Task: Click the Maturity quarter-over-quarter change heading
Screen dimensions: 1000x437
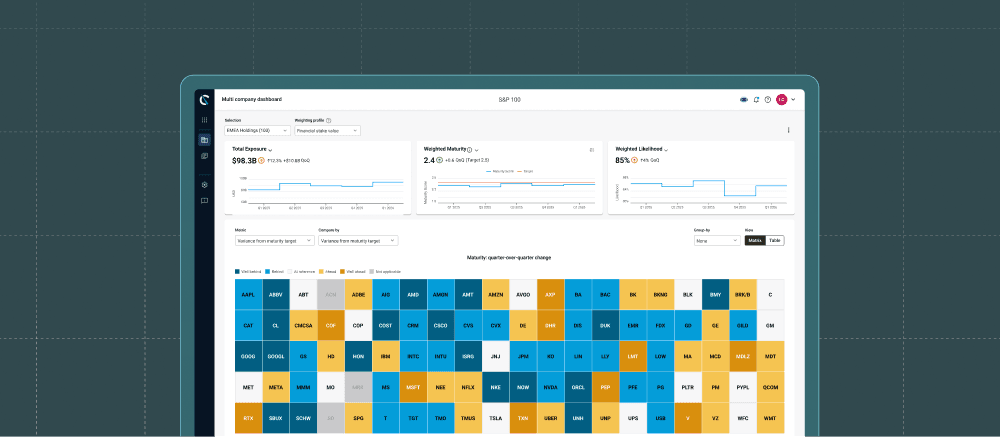Action: point(509,258)
